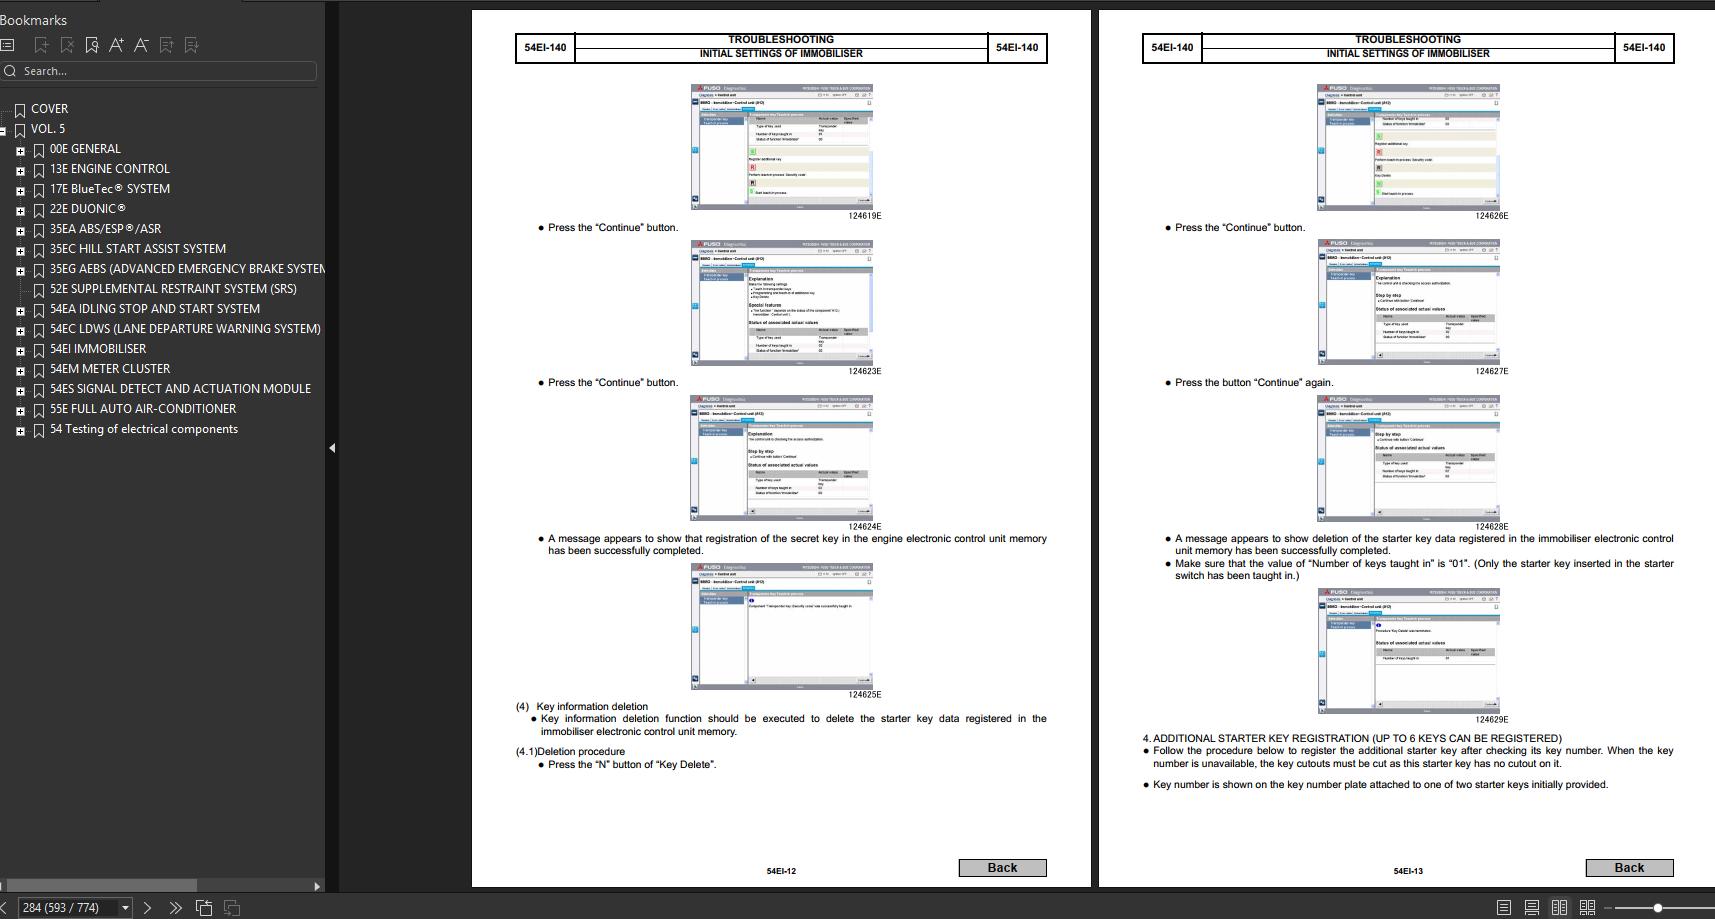
Task: Focus the bookmark Search field
Action: [x=160, y=71]
